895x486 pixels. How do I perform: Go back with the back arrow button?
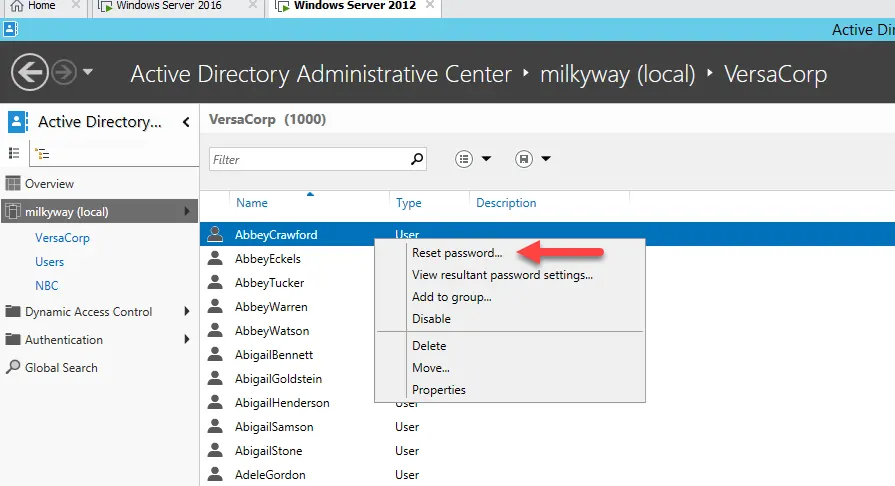coord(30,73)
